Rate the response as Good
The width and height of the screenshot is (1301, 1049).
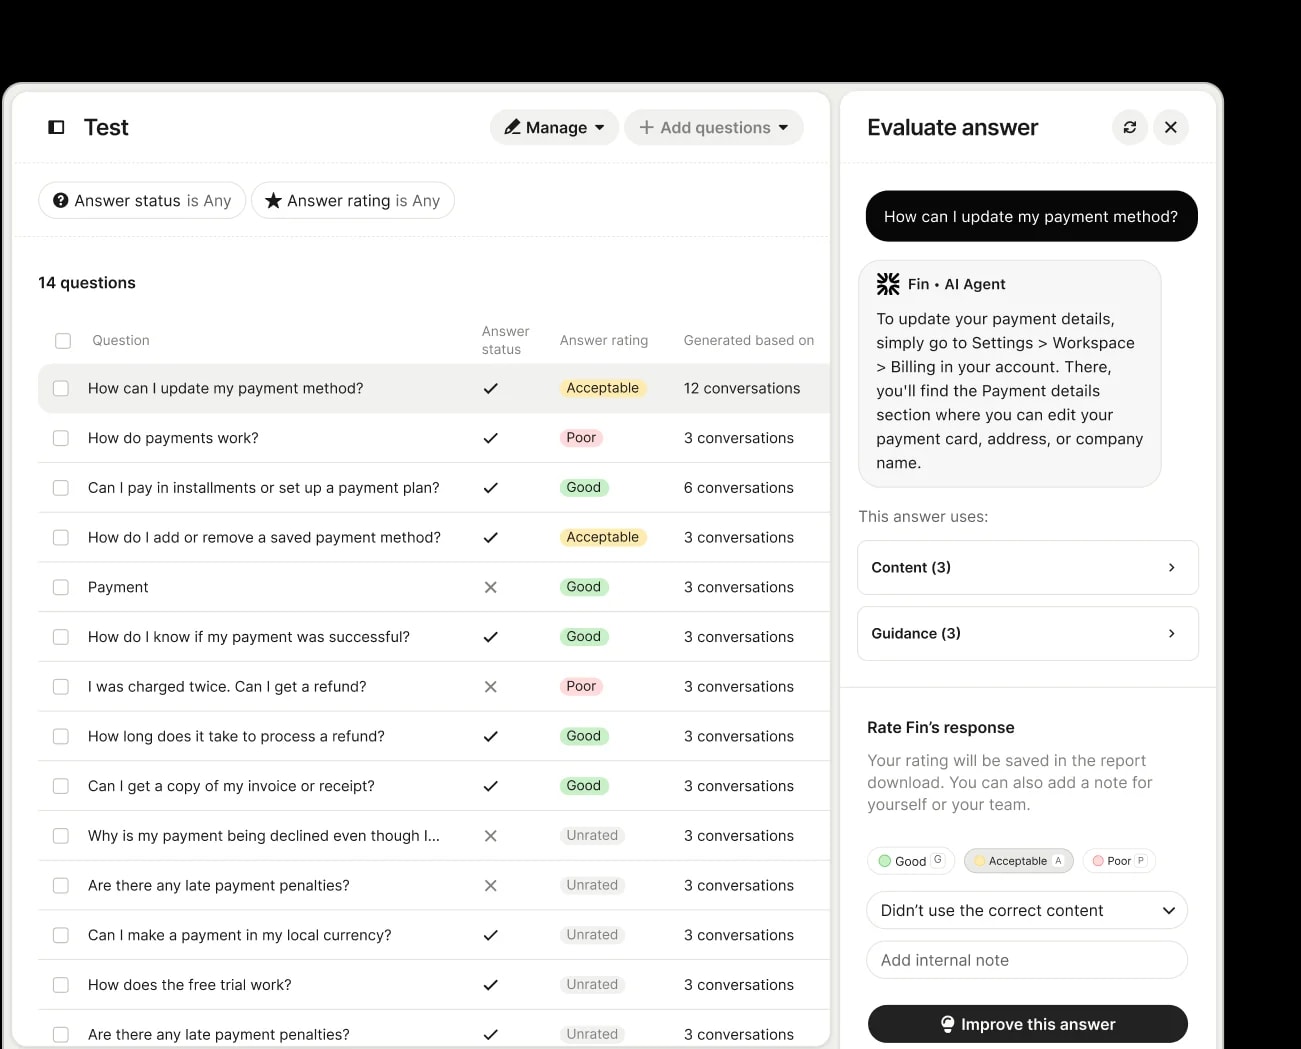911,861
